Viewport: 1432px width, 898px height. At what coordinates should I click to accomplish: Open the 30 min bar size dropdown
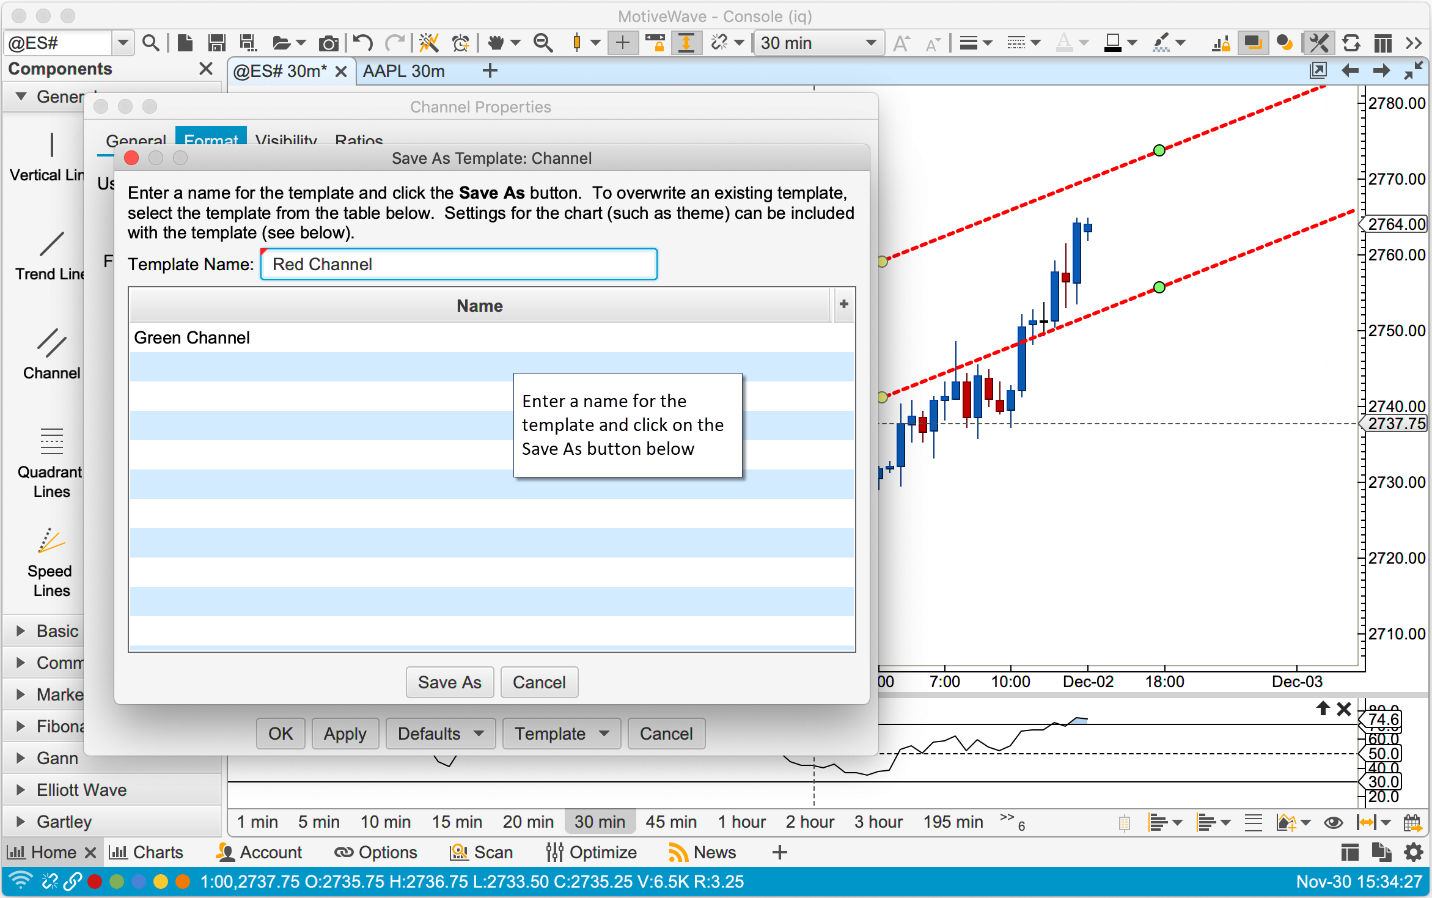tap(817, 43)
